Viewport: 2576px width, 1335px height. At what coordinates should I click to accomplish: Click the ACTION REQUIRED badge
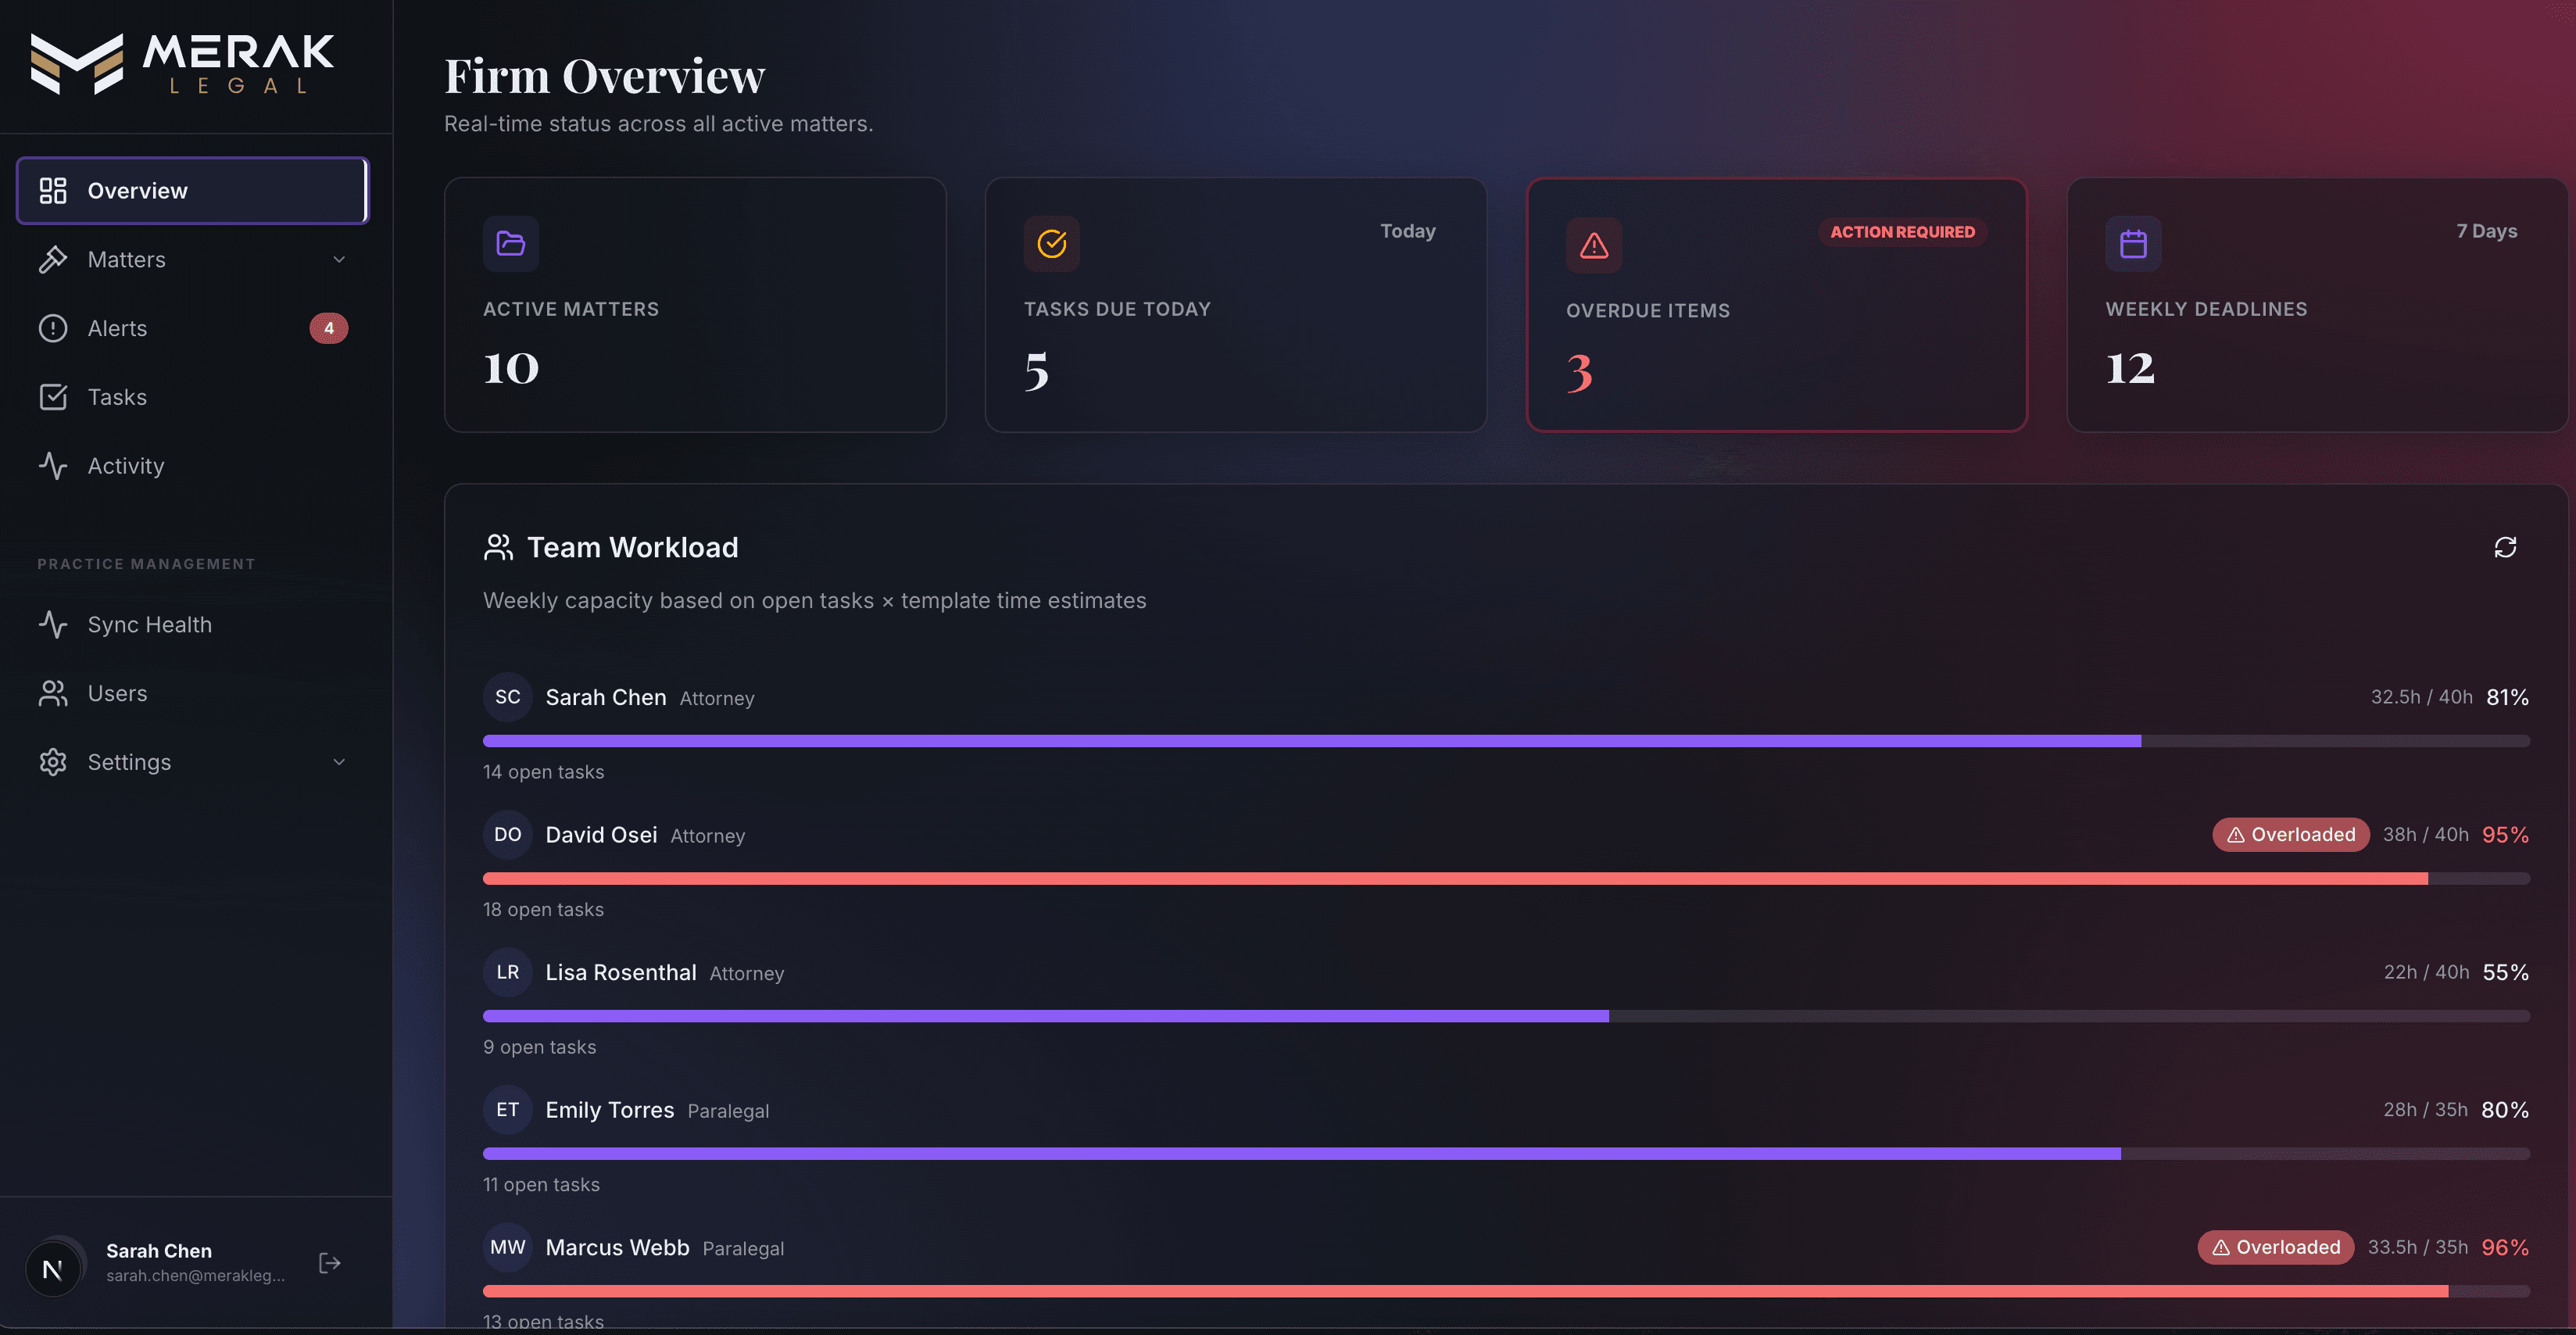coord(1902,232)
